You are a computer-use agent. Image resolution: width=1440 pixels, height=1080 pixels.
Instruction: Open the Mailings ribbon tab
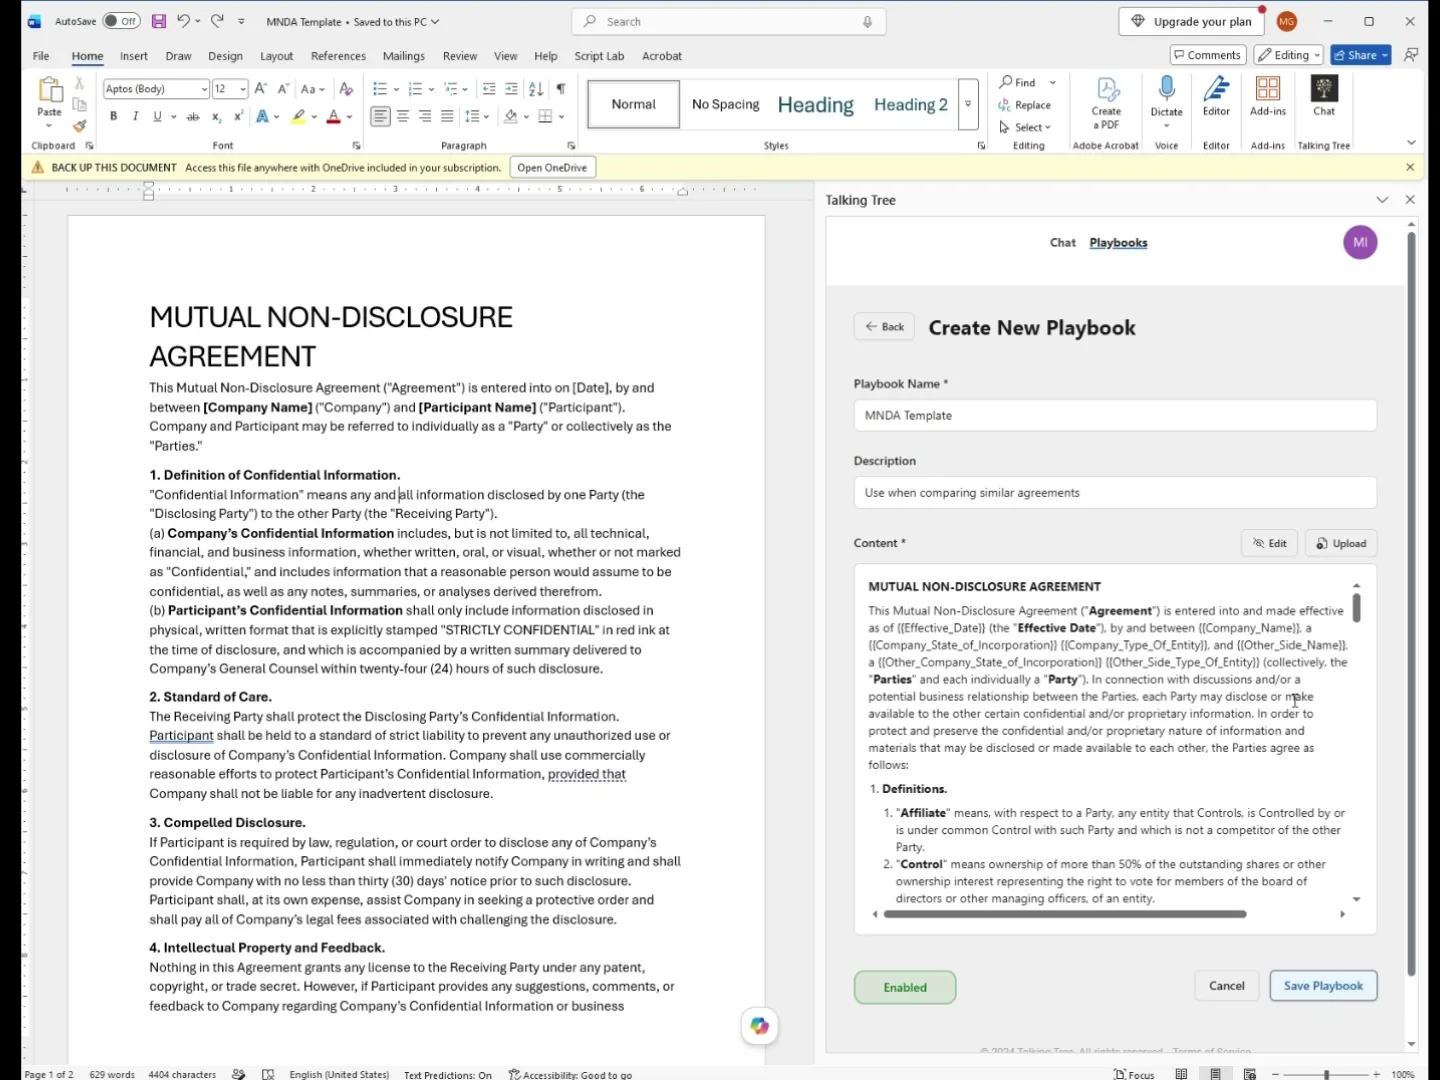point(404,56)
